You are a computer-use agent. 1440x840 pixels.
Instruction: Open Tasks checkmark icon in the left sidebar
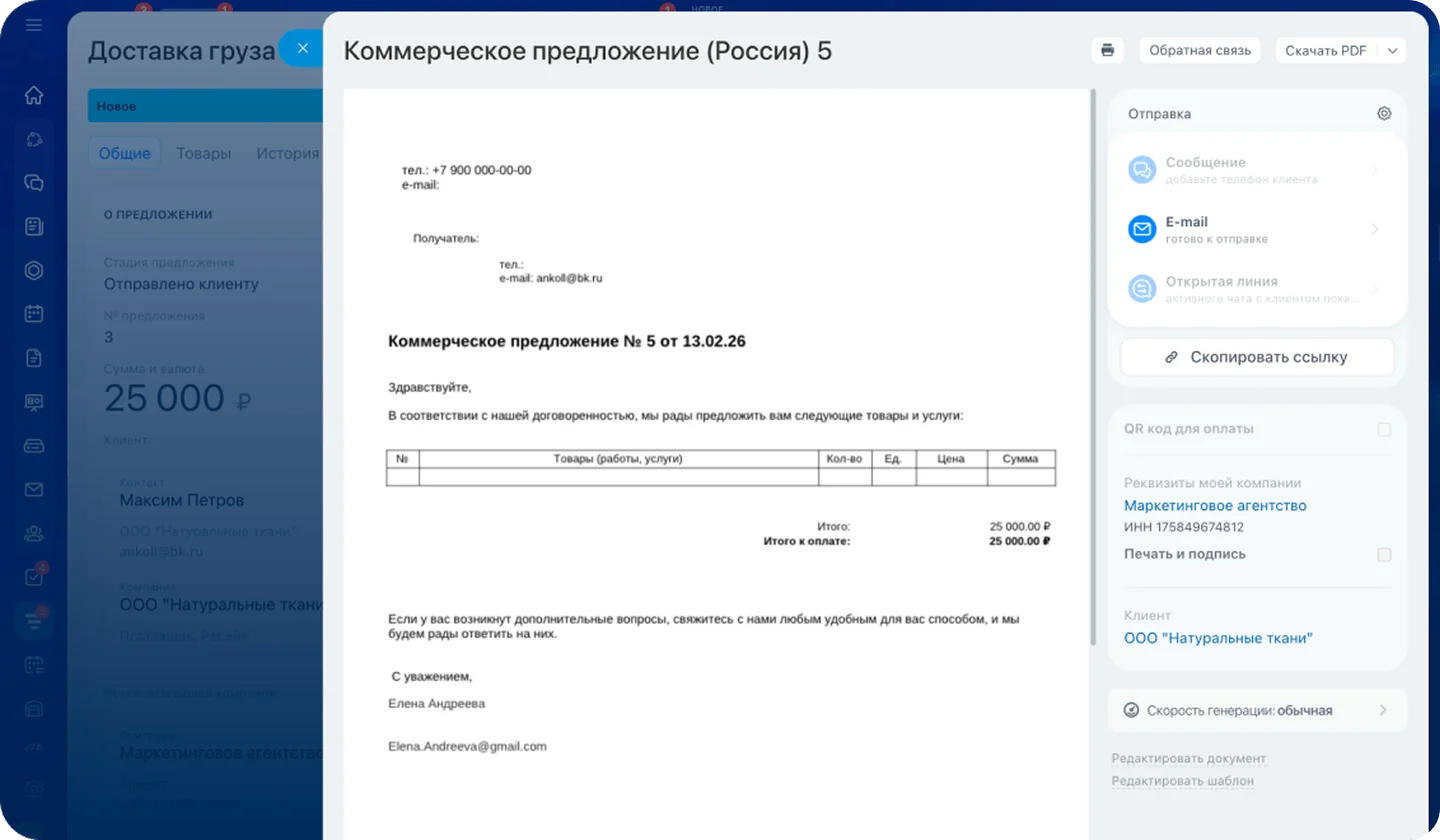(x=34, y=577)
